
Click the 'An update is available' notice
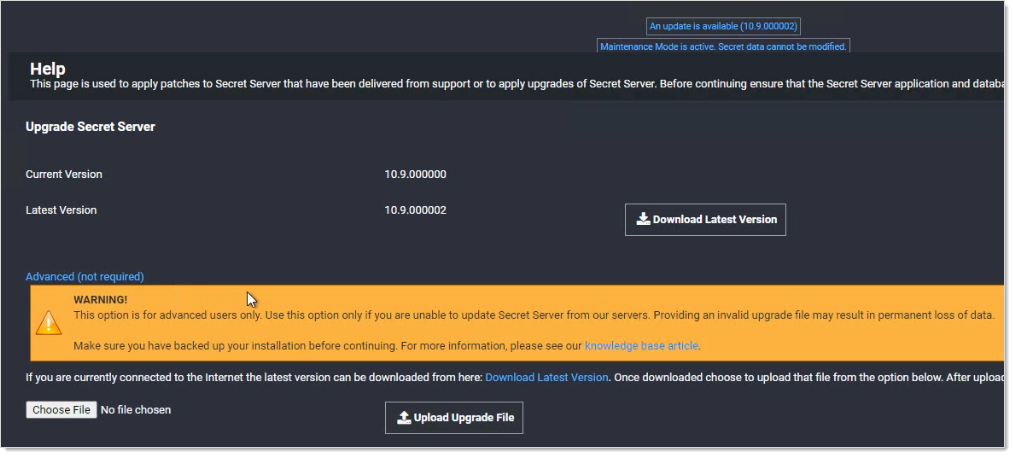pos(723,26)
